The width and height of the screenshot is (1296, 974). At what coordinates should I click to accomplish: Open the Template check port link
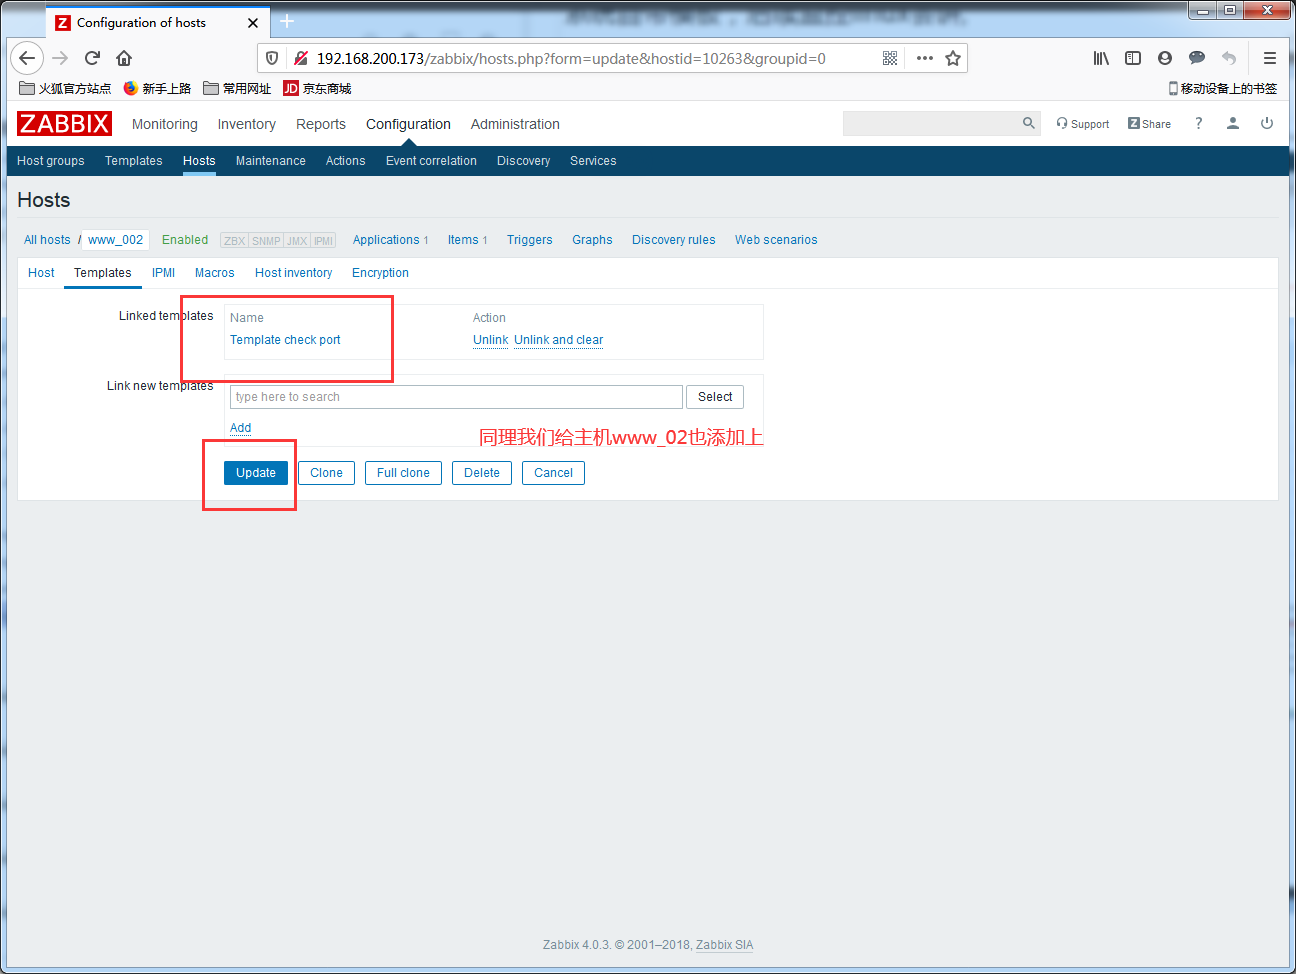(x=285, y=340)
